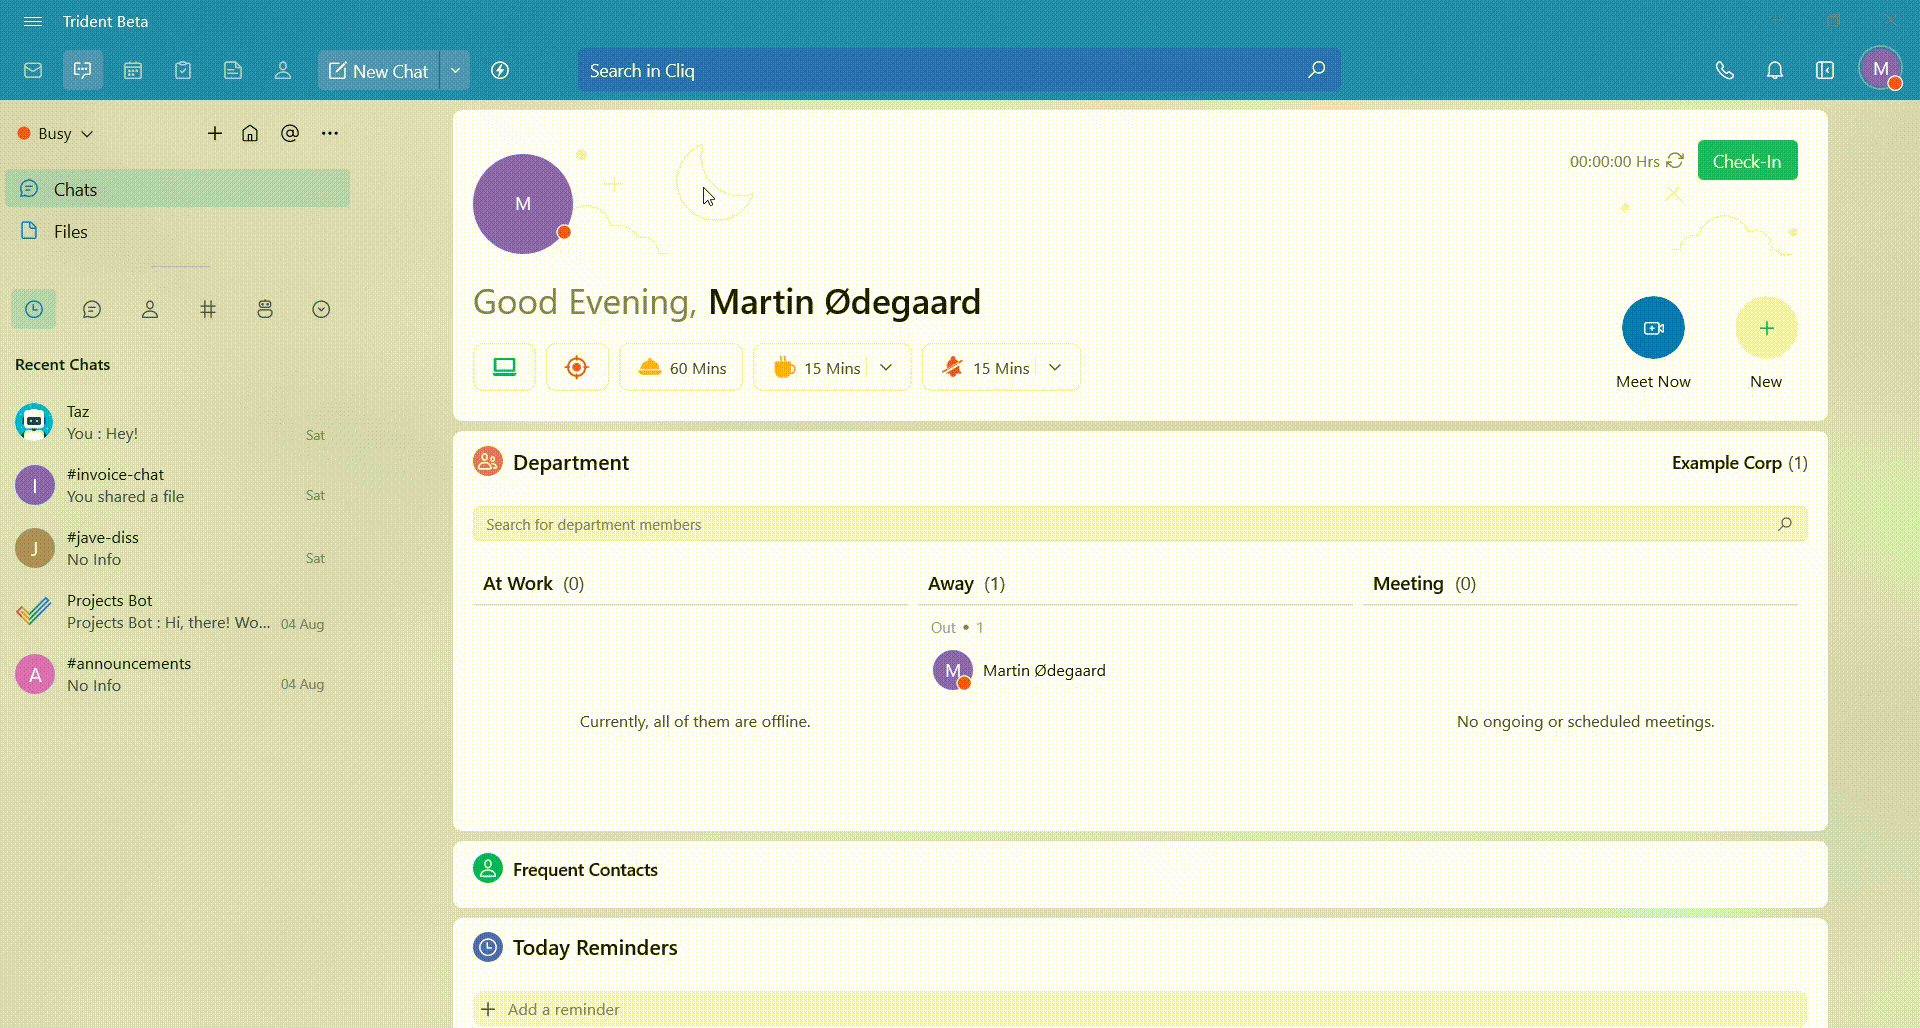Refresh the check-in timer
Screen dimensions: 1920x1028
click(1675, 161)
